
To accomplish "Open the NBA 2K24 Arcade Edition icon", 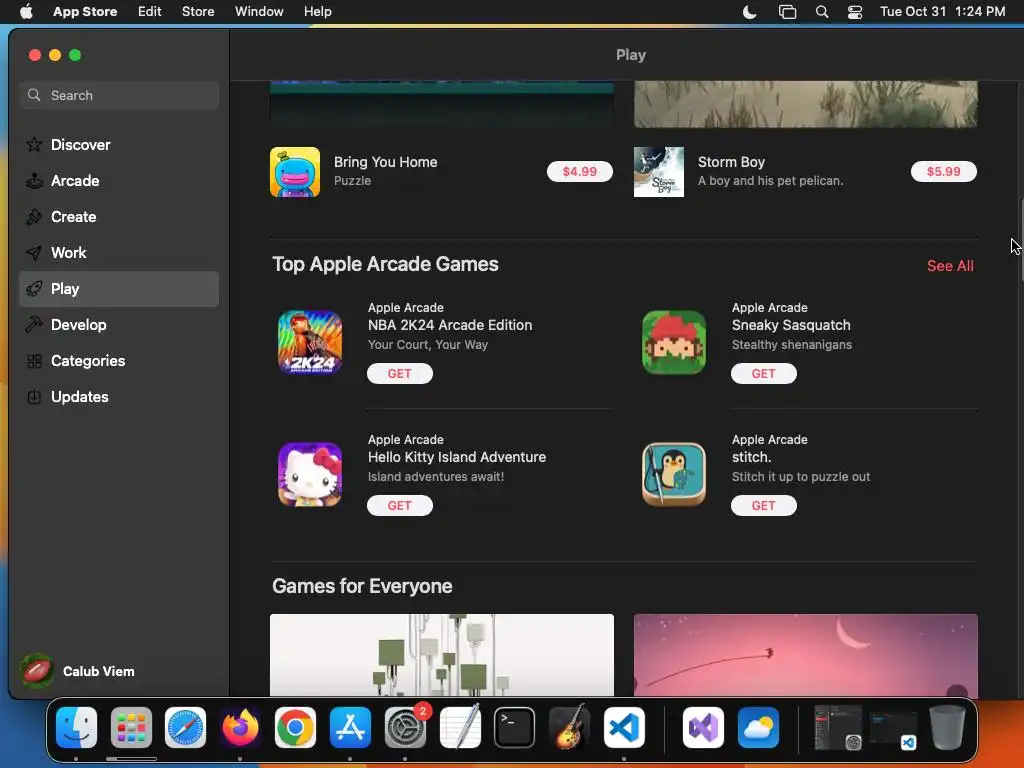I will tap(310, 342).
